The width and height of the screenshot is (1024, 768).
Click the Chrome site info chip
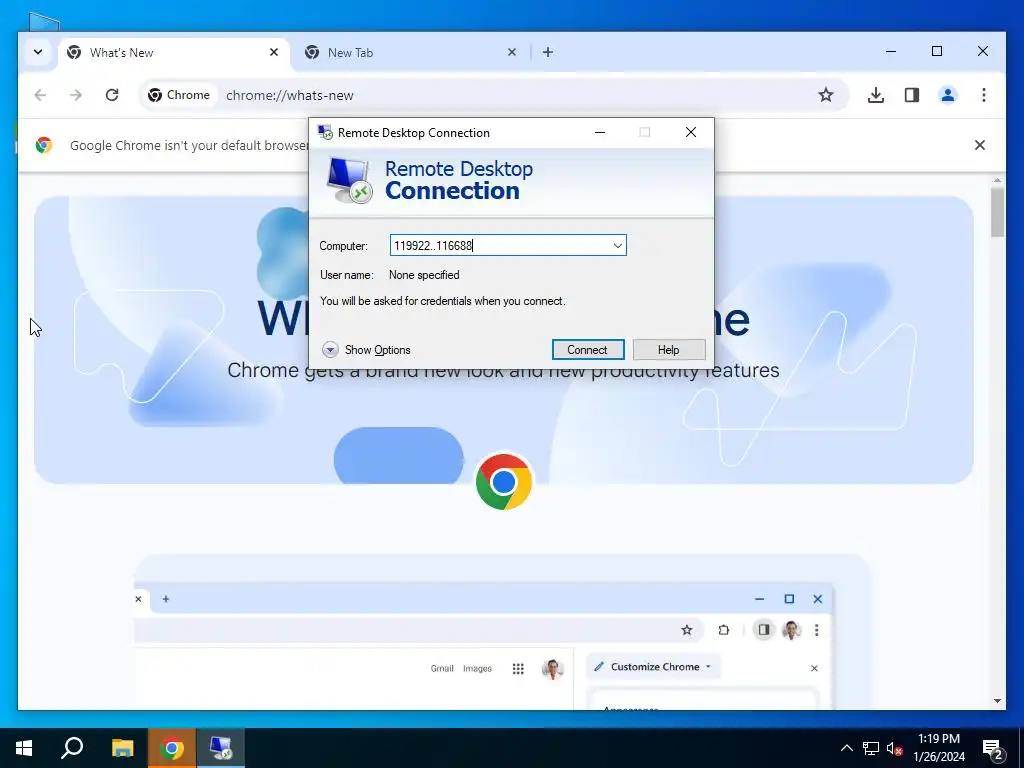coord(179,95)
